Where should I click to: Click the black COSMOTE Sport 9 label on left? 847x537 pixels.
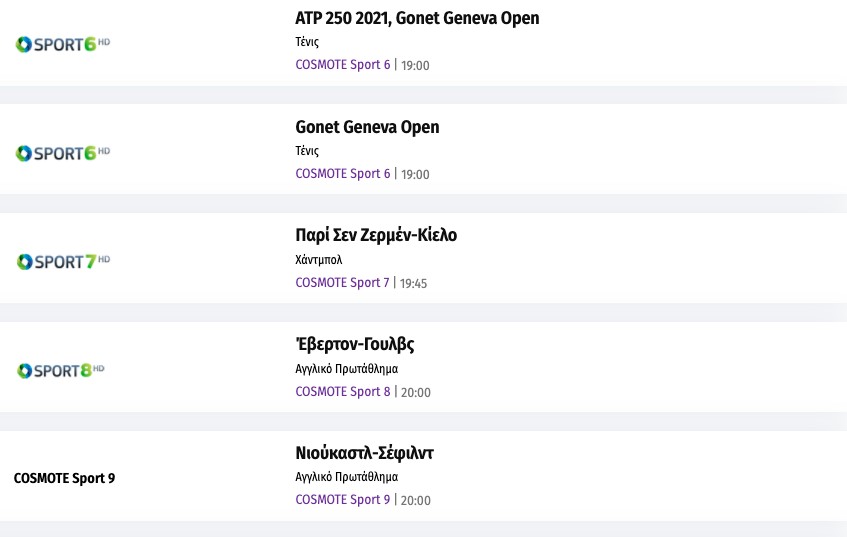[64, 478]
